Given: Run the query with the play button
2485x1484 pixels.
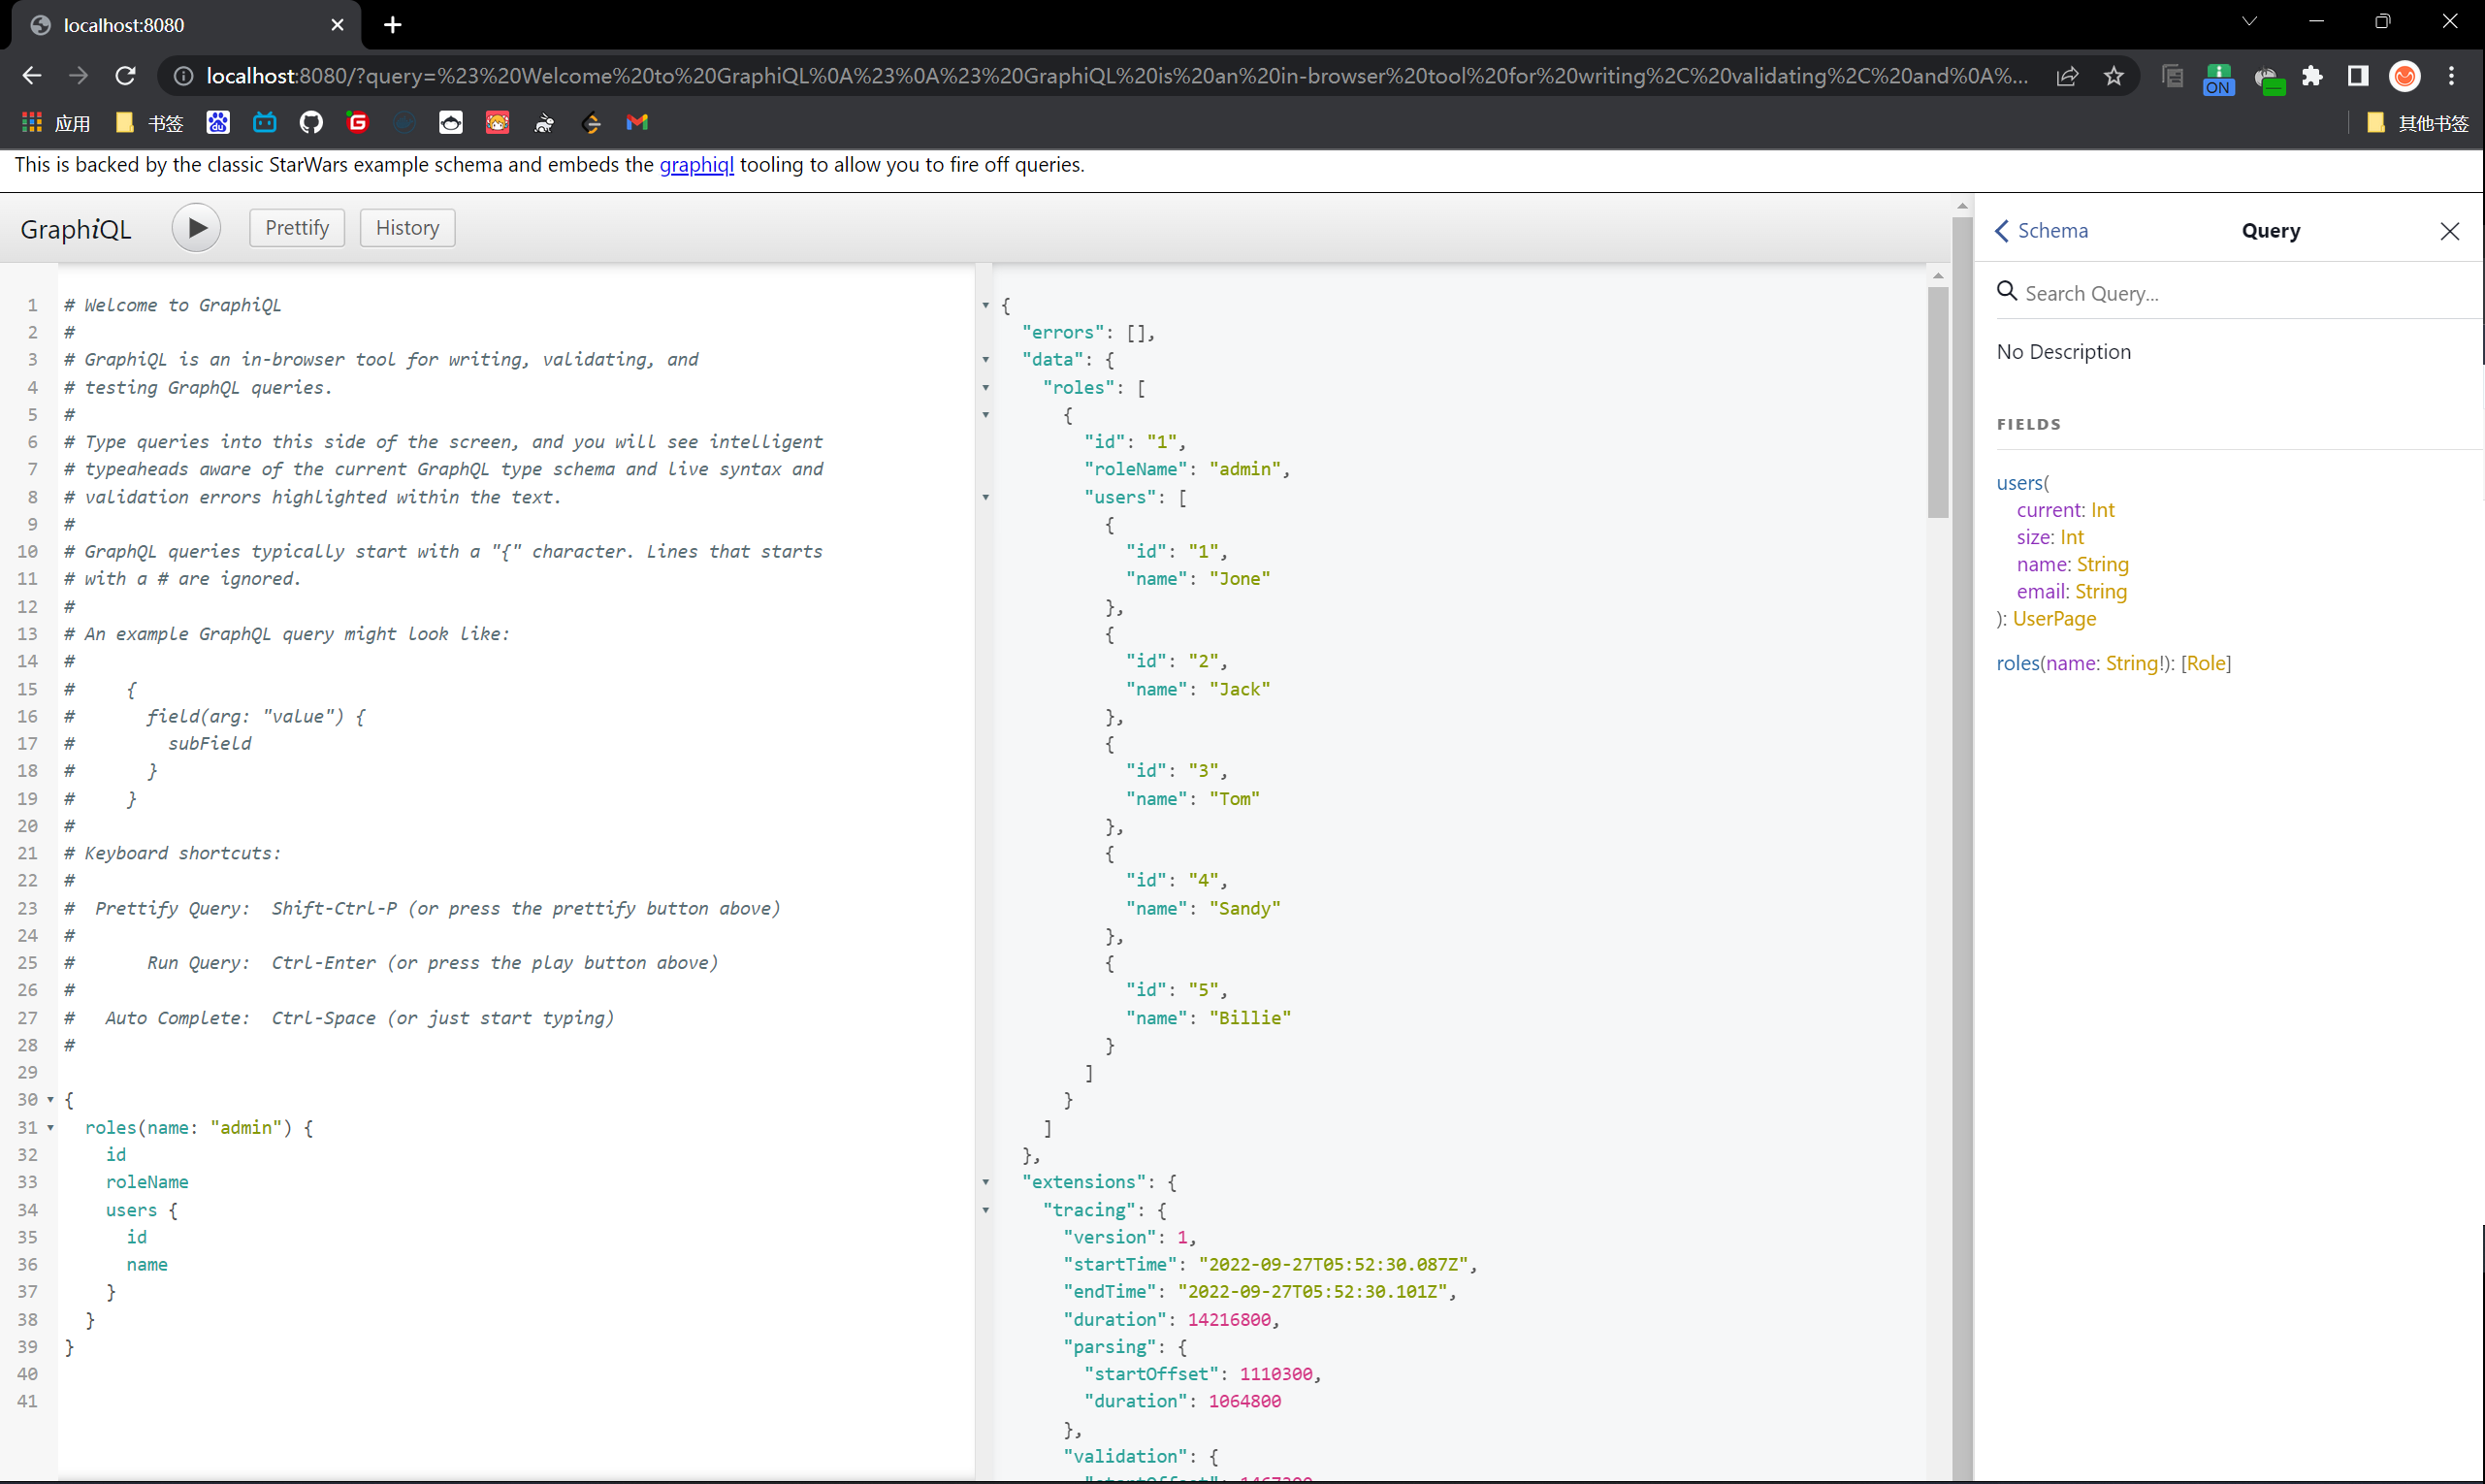Looking at the screenshot, I should pos(196,228).
